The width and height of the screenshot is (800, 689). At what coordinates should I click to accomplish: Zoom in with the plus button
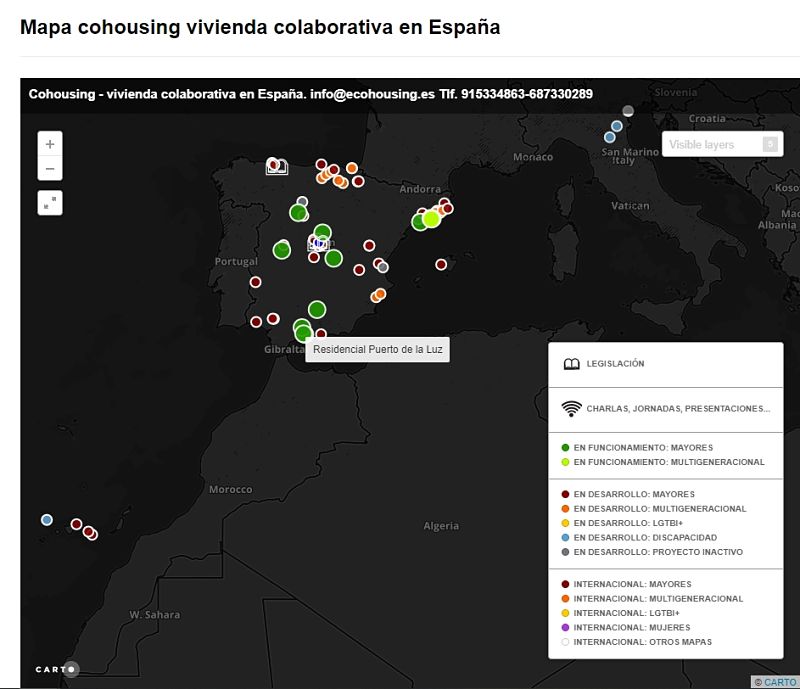point(49,143)
